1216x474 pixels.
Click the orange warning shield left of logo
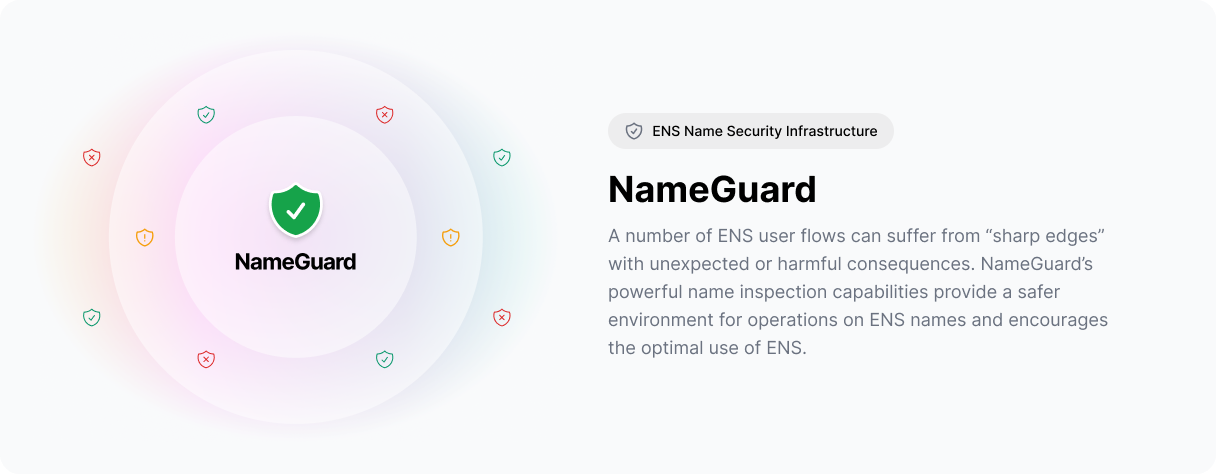[x=145, y=237]
